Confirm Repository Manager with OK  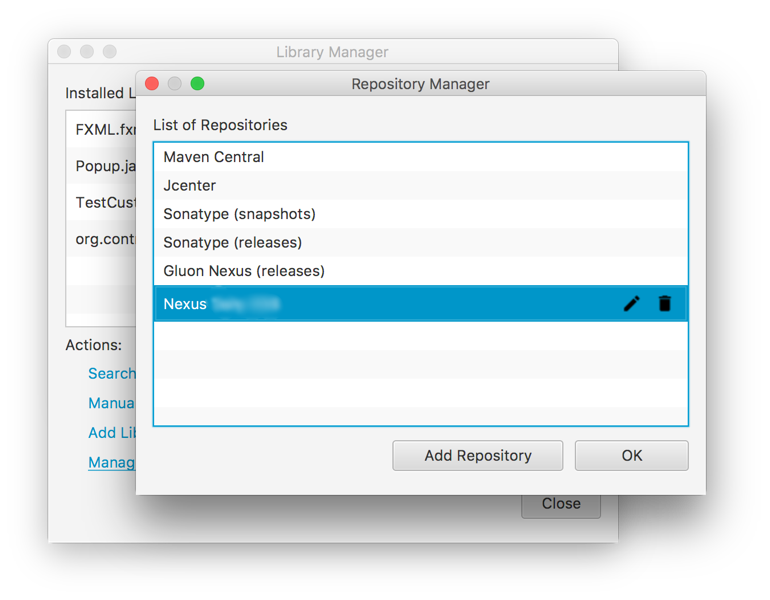click(x=632, y=456)
